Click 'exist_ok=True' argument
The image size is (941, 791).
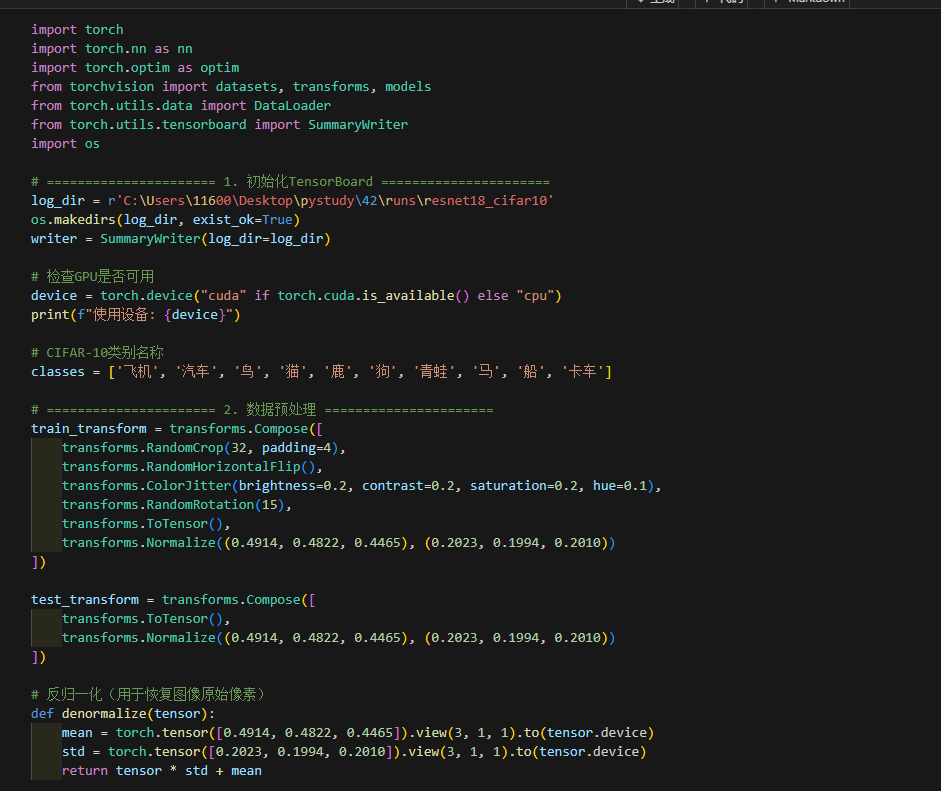coord(242,220)
